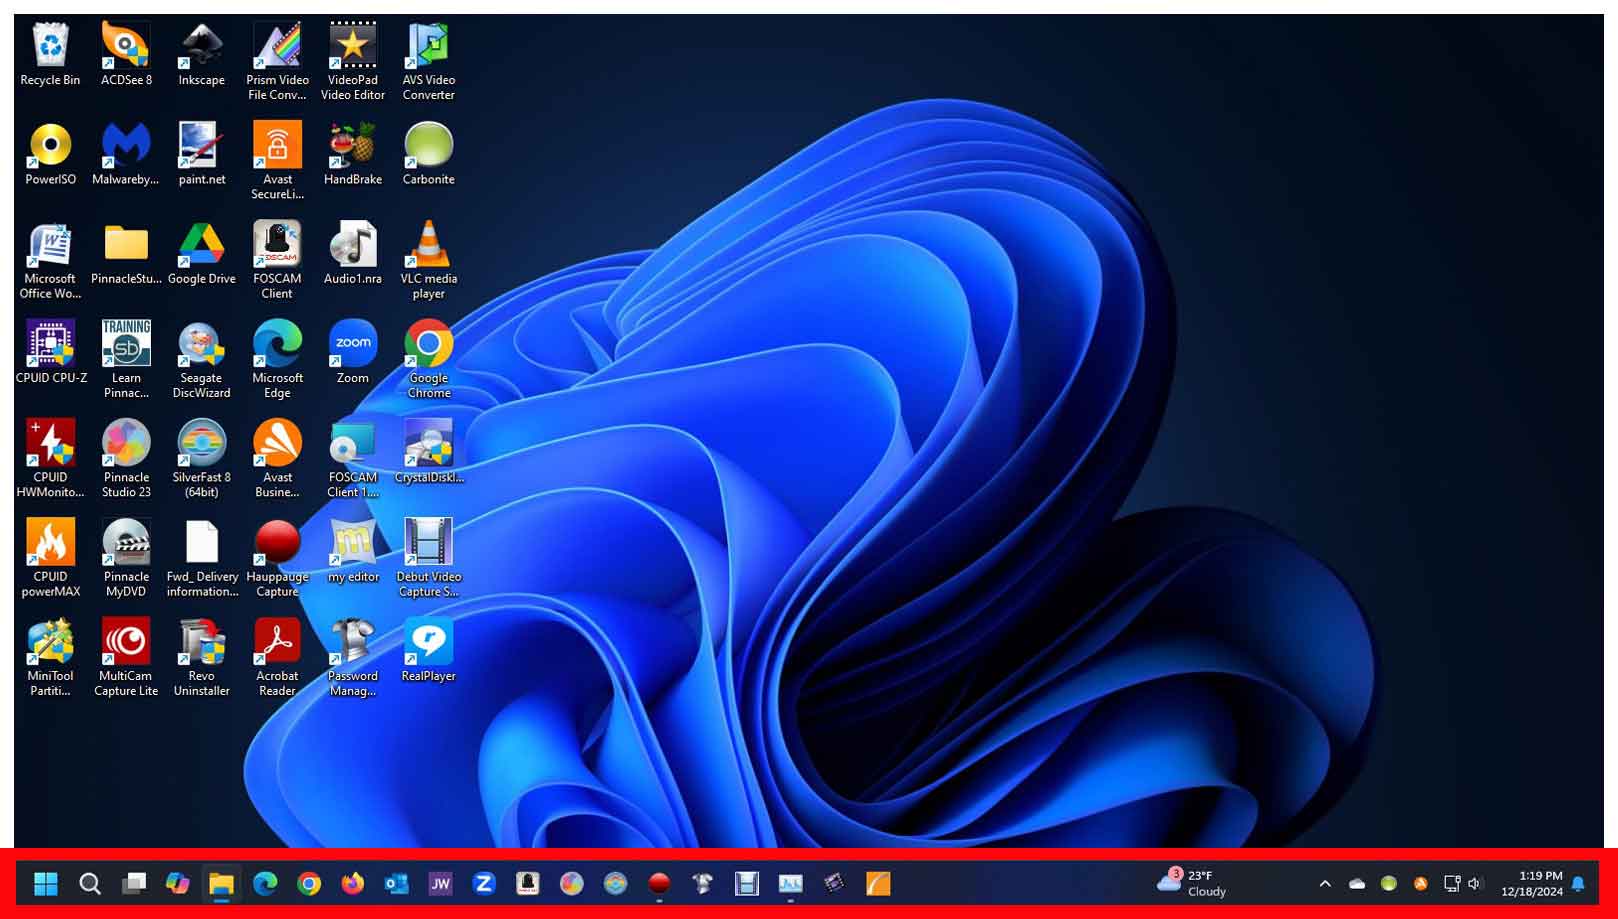Select the Microsoft Office Word desktop shortcut
1618x919 pixels.
point(50,260)
